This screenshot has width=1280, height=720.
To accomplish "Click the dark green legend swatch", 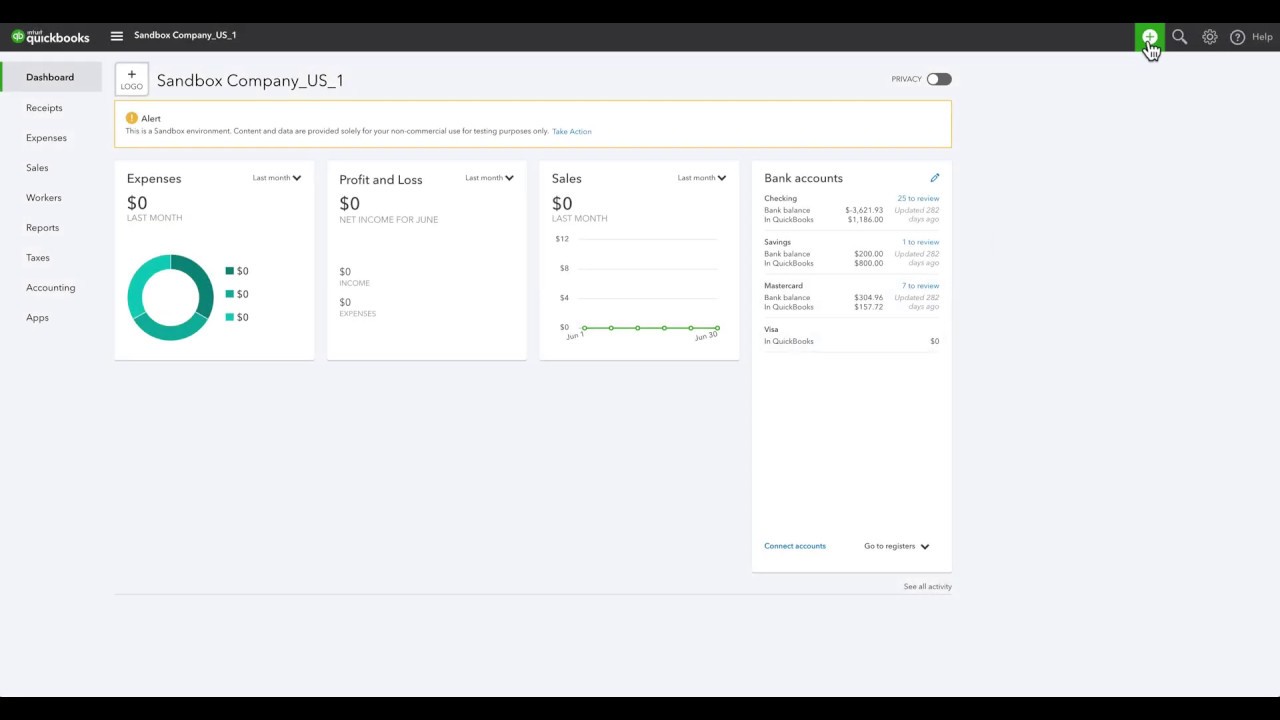I will (x=230, y=271).
